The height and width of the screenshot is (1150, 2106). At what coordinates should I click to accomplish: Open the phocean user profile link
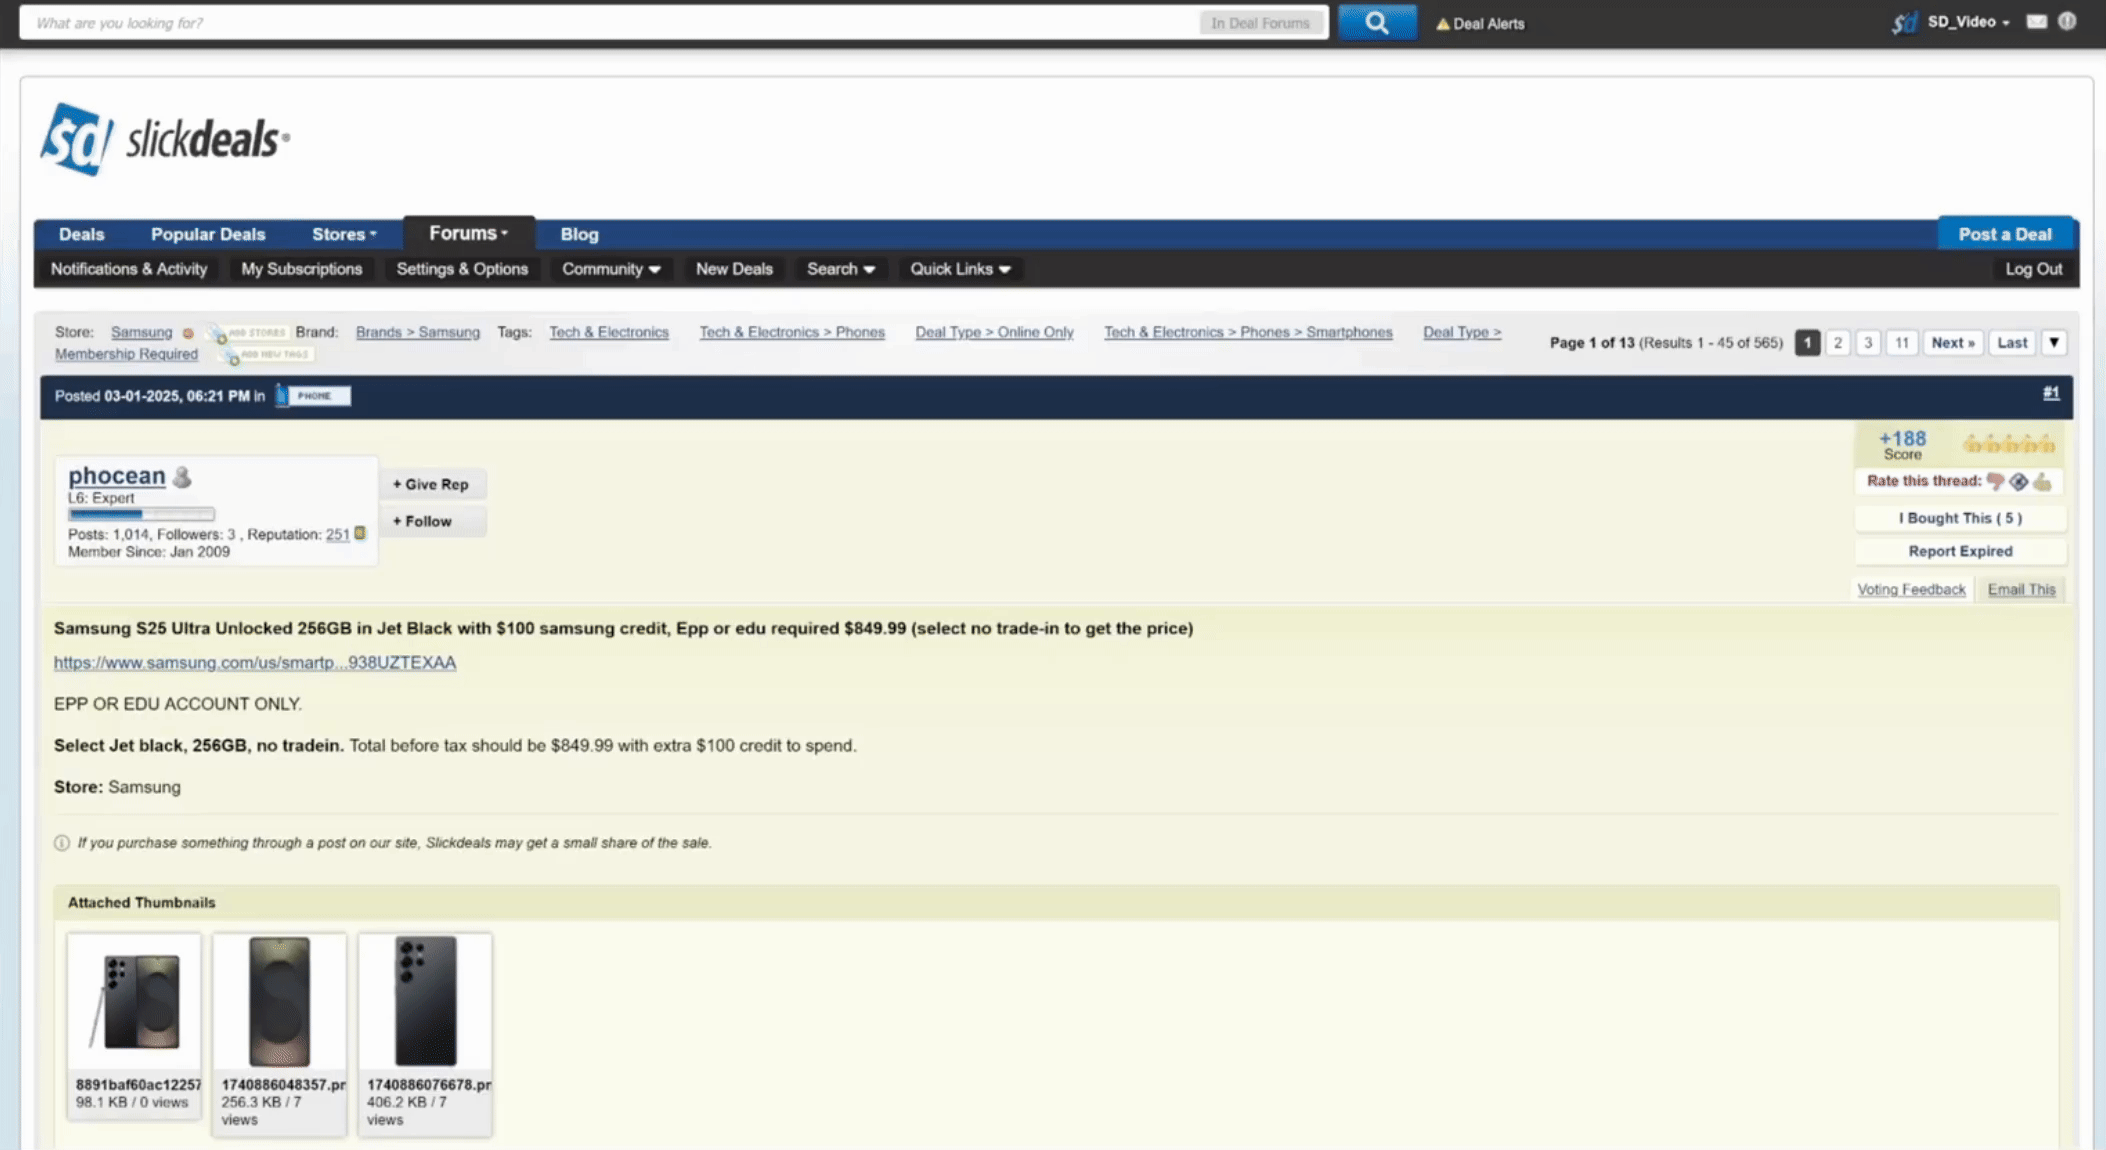tap(116, 476)
